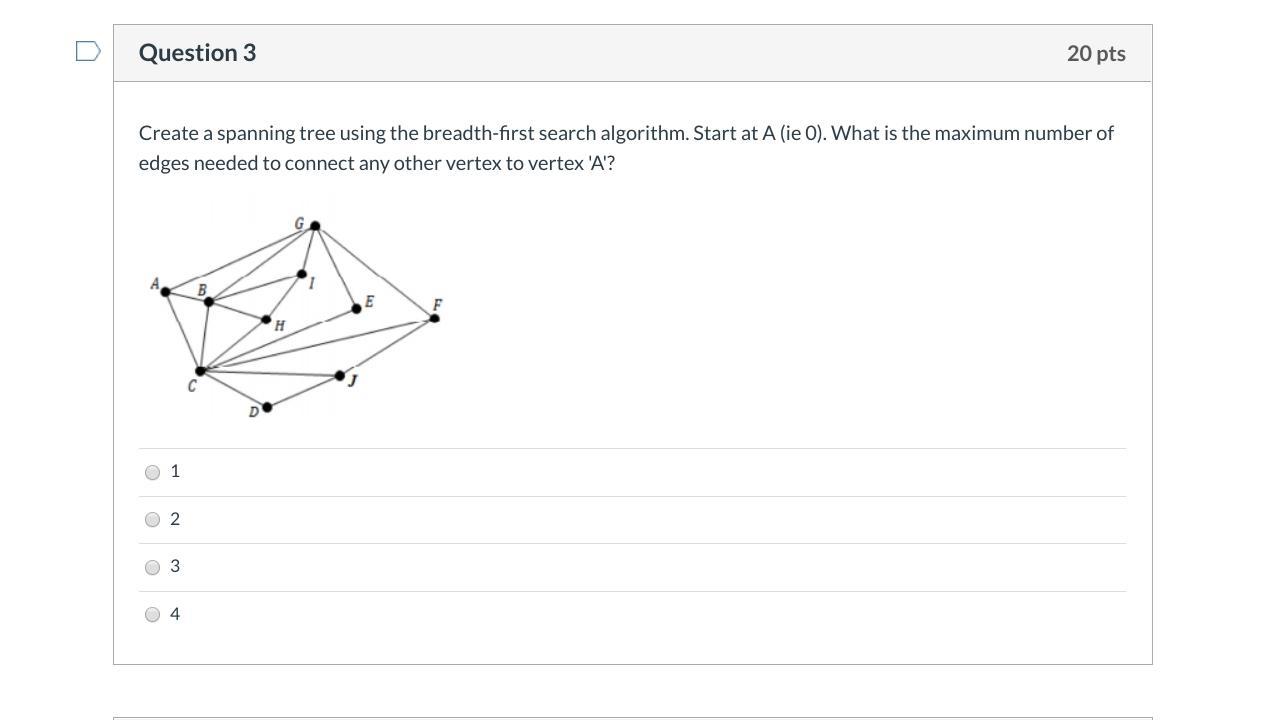Viewport: 1278px width, 720px height.
Task: Click vertex H dot in graph
Action: pos(266,320)
